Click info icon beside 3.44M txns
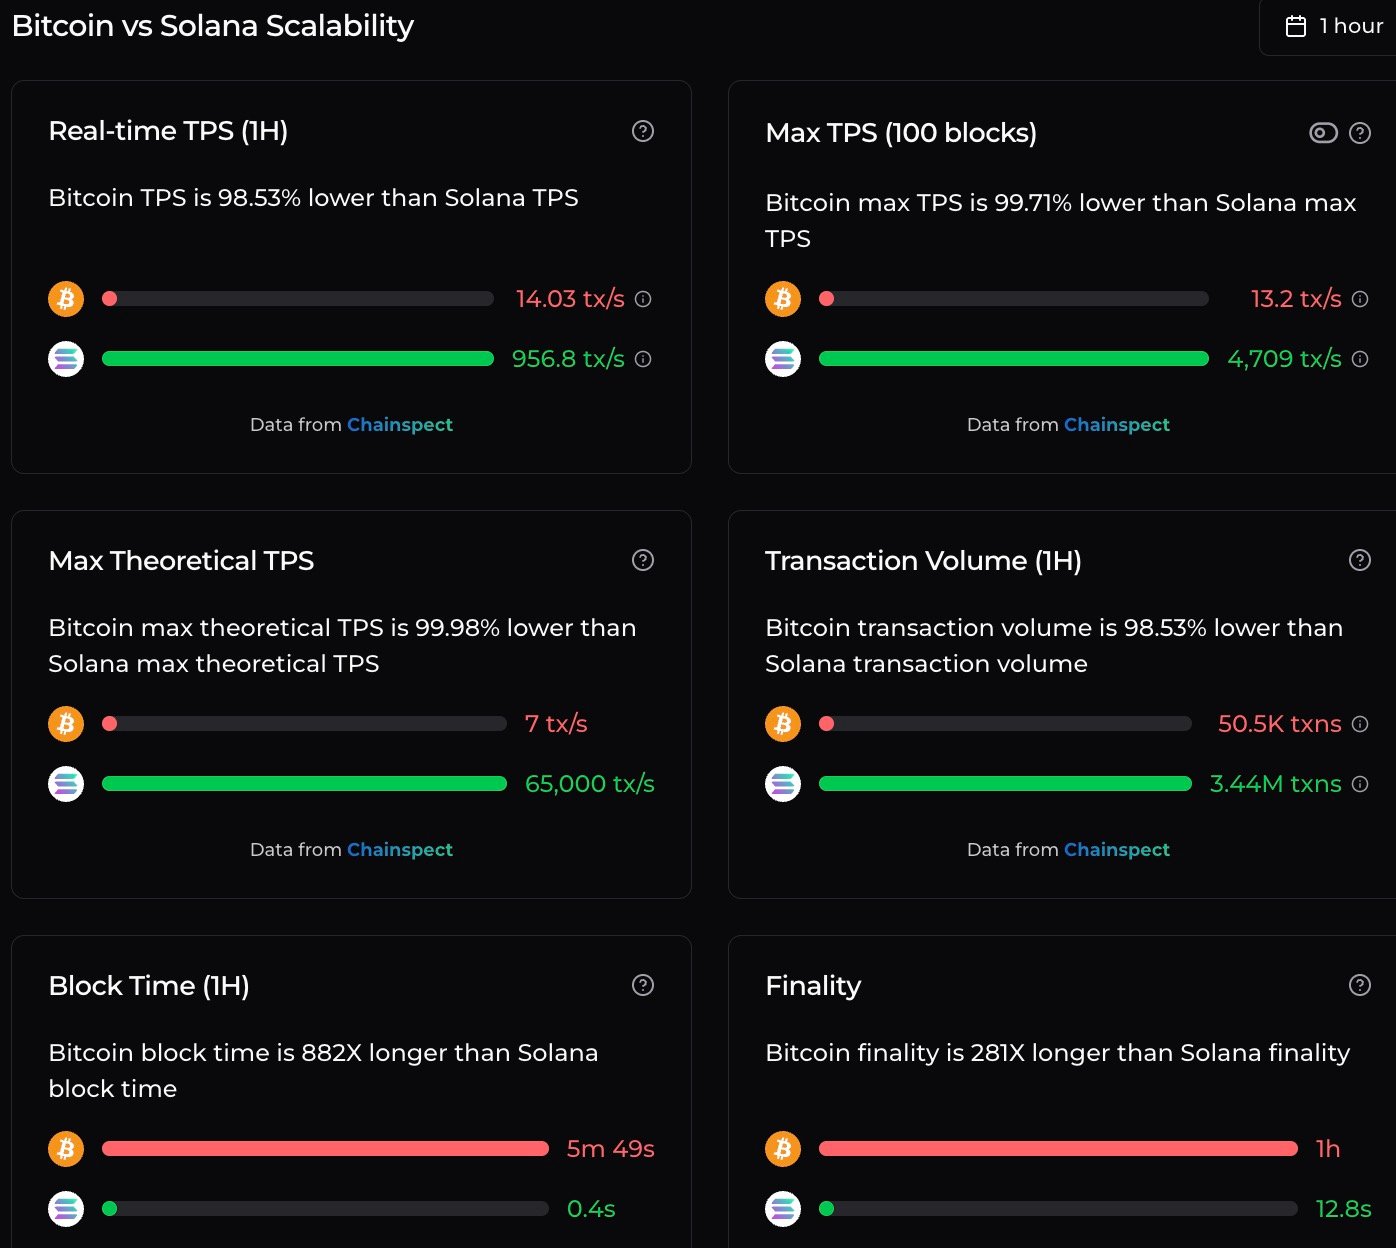Viewport: 1396px width, 1248px height. pos(1360,784)
